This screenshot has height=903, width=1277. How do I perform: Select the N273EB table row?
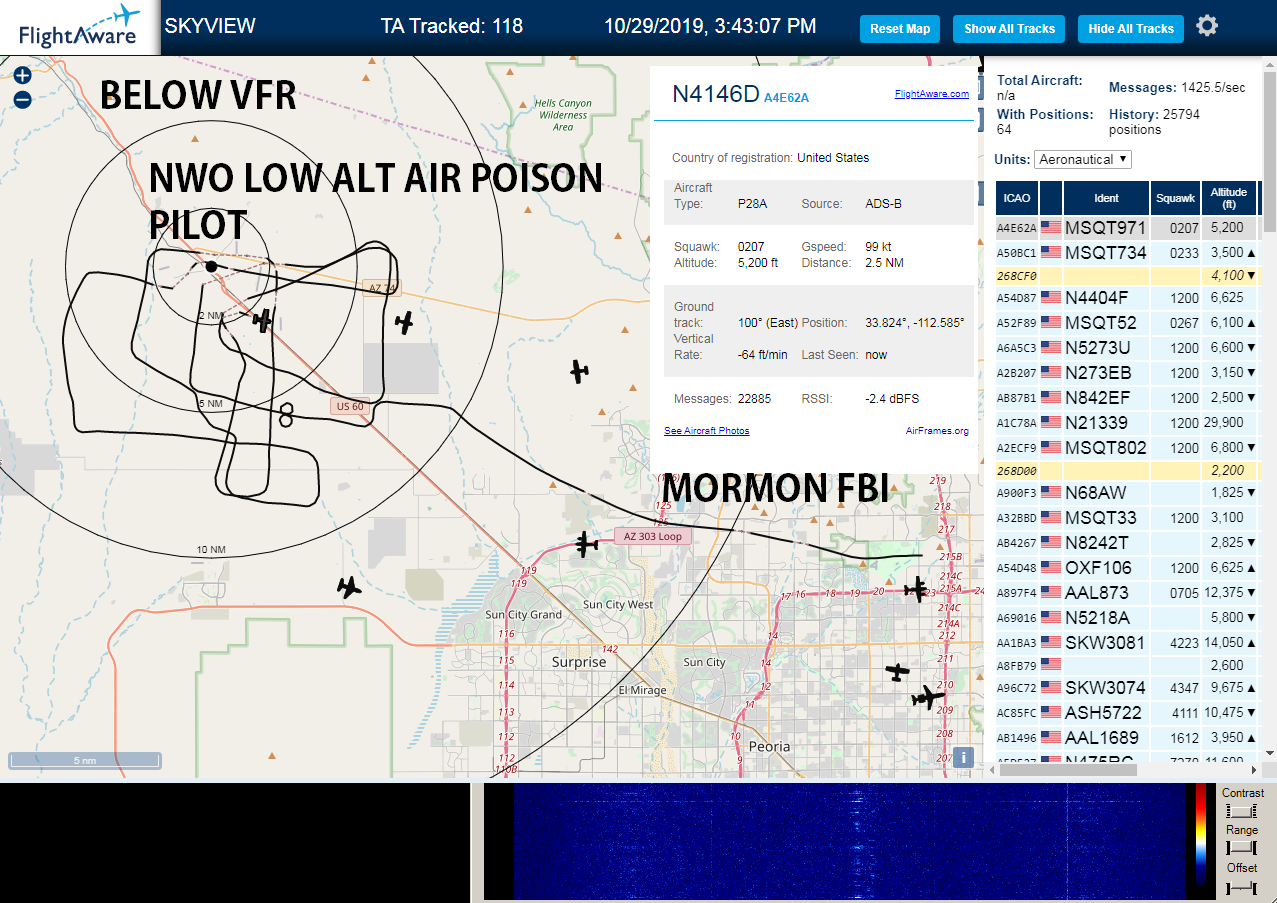(1127, 372)
